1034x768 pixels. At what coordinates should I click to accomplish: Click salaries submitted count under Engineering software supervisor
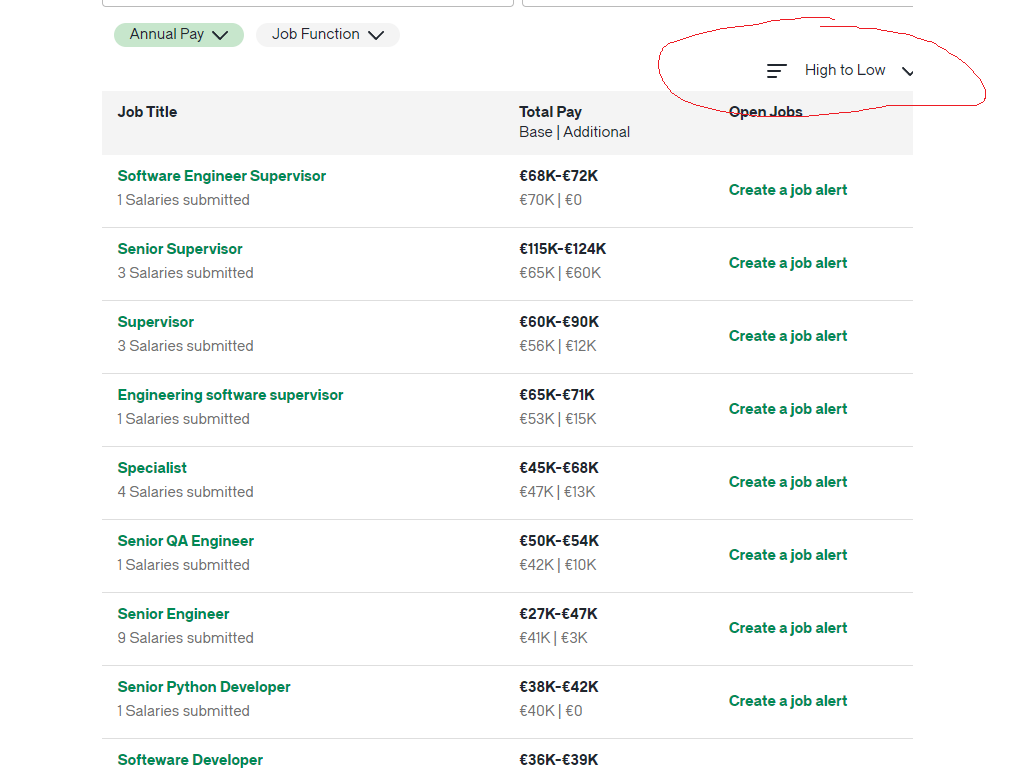(x=183, y=419)
